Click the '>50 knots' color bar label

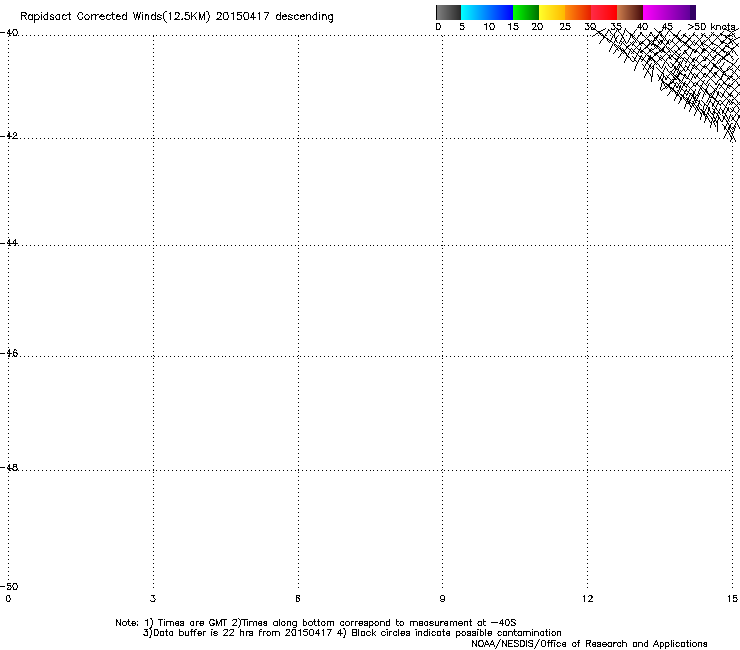(x=712, y=27)
